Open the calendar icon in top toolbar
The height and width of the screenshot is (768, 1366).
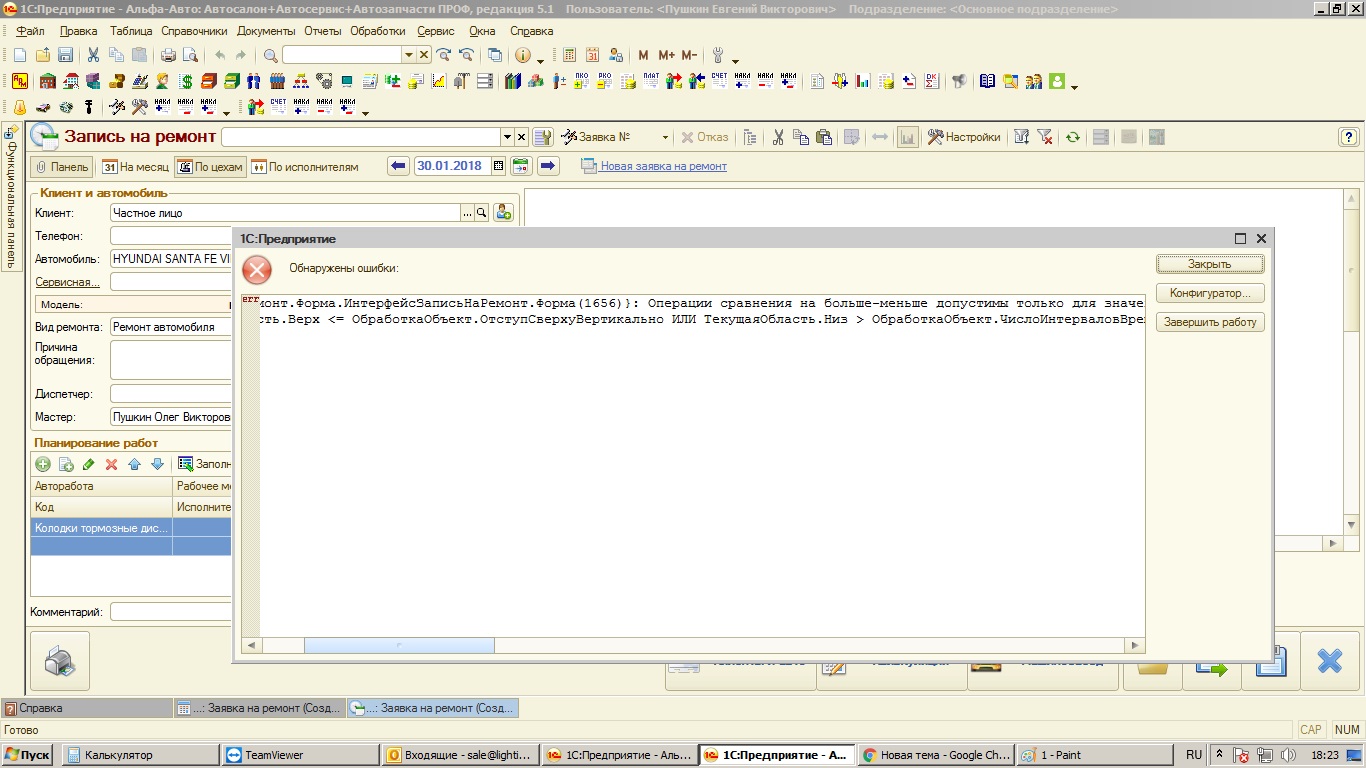pyautogui.click(x=593, y=55)
